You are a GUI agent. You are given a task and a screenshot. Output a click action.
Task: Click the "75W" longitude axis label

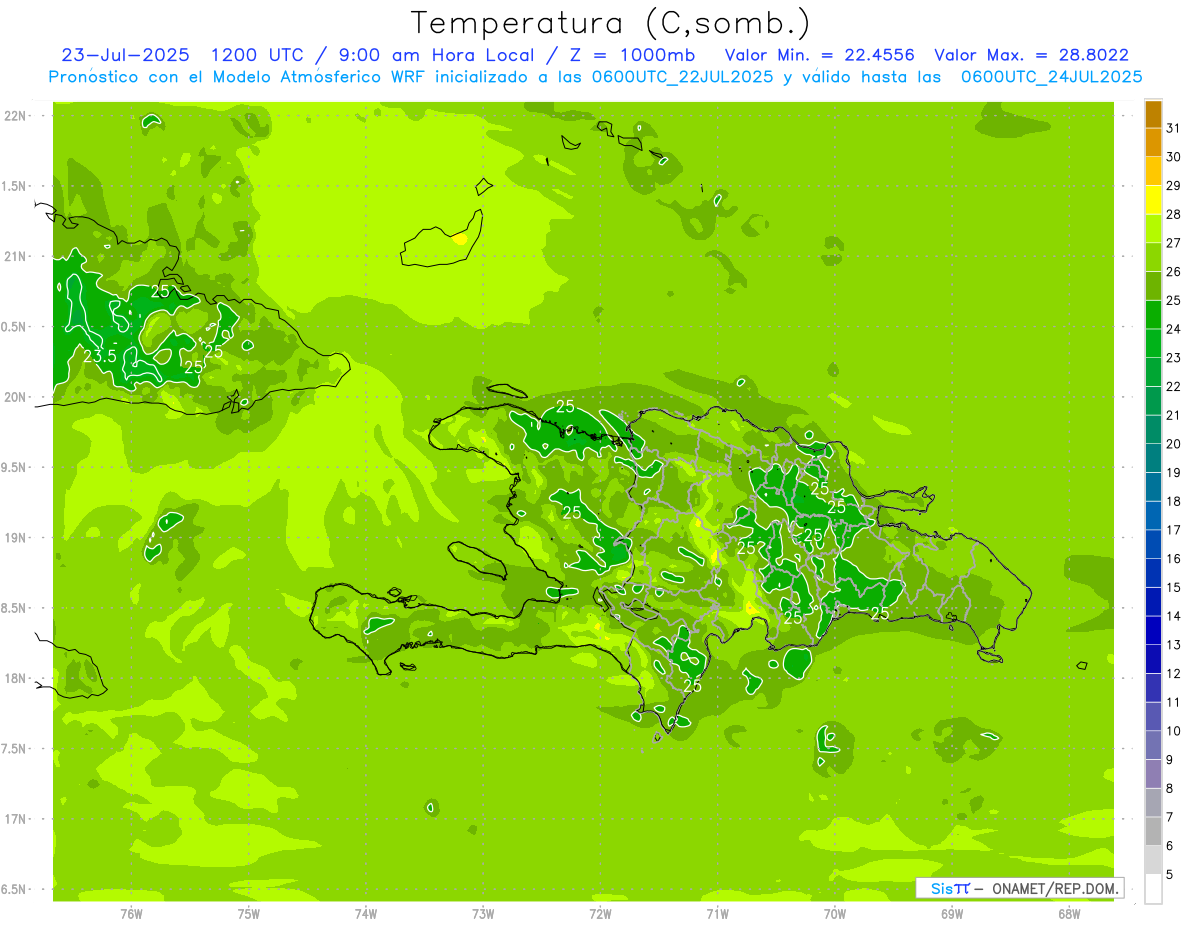(248, 913)
